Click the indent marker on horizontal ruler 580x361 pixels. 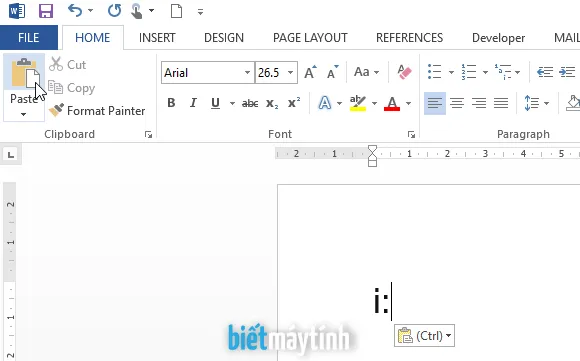[372, 156]
